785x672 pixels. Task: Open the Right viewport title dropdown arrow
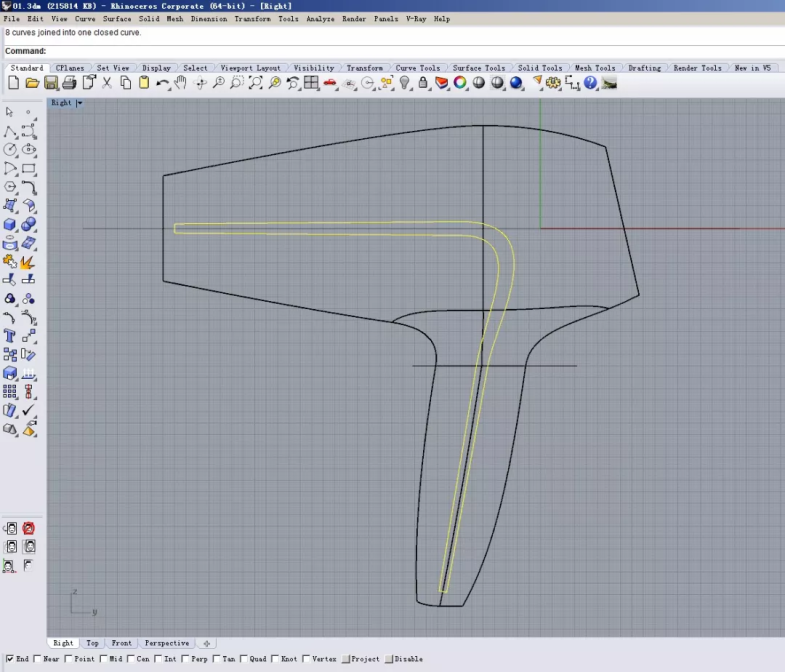(x=79, y=103)
